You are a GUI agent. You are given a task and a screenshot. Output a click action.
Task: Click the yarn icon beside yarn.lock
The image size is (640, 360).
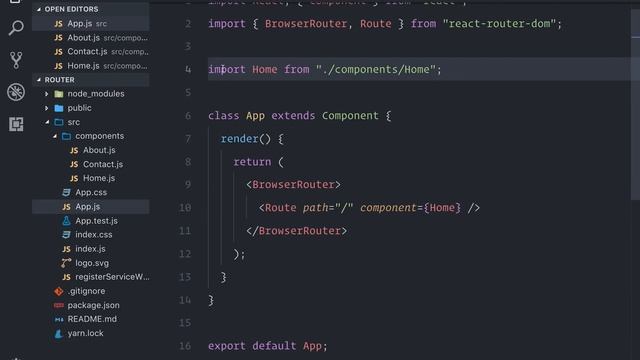tap(59, 333)
